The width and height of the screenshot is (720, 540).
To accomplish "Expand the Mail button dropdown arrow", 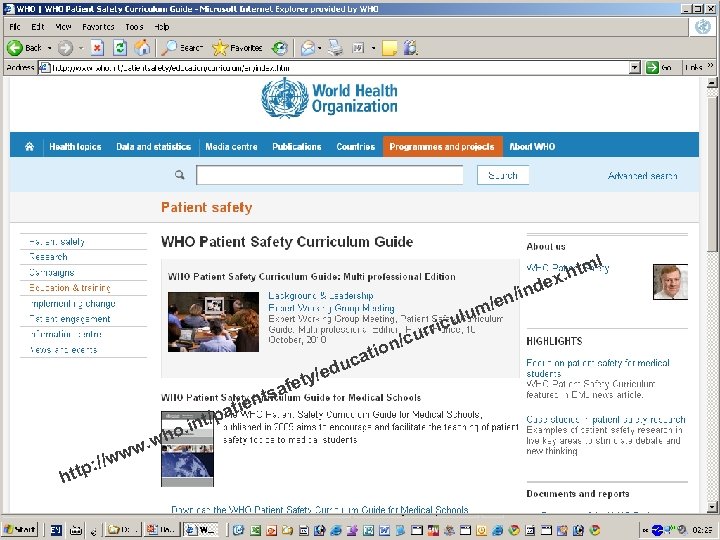I will pyautogui.click(x=320, y=48).
